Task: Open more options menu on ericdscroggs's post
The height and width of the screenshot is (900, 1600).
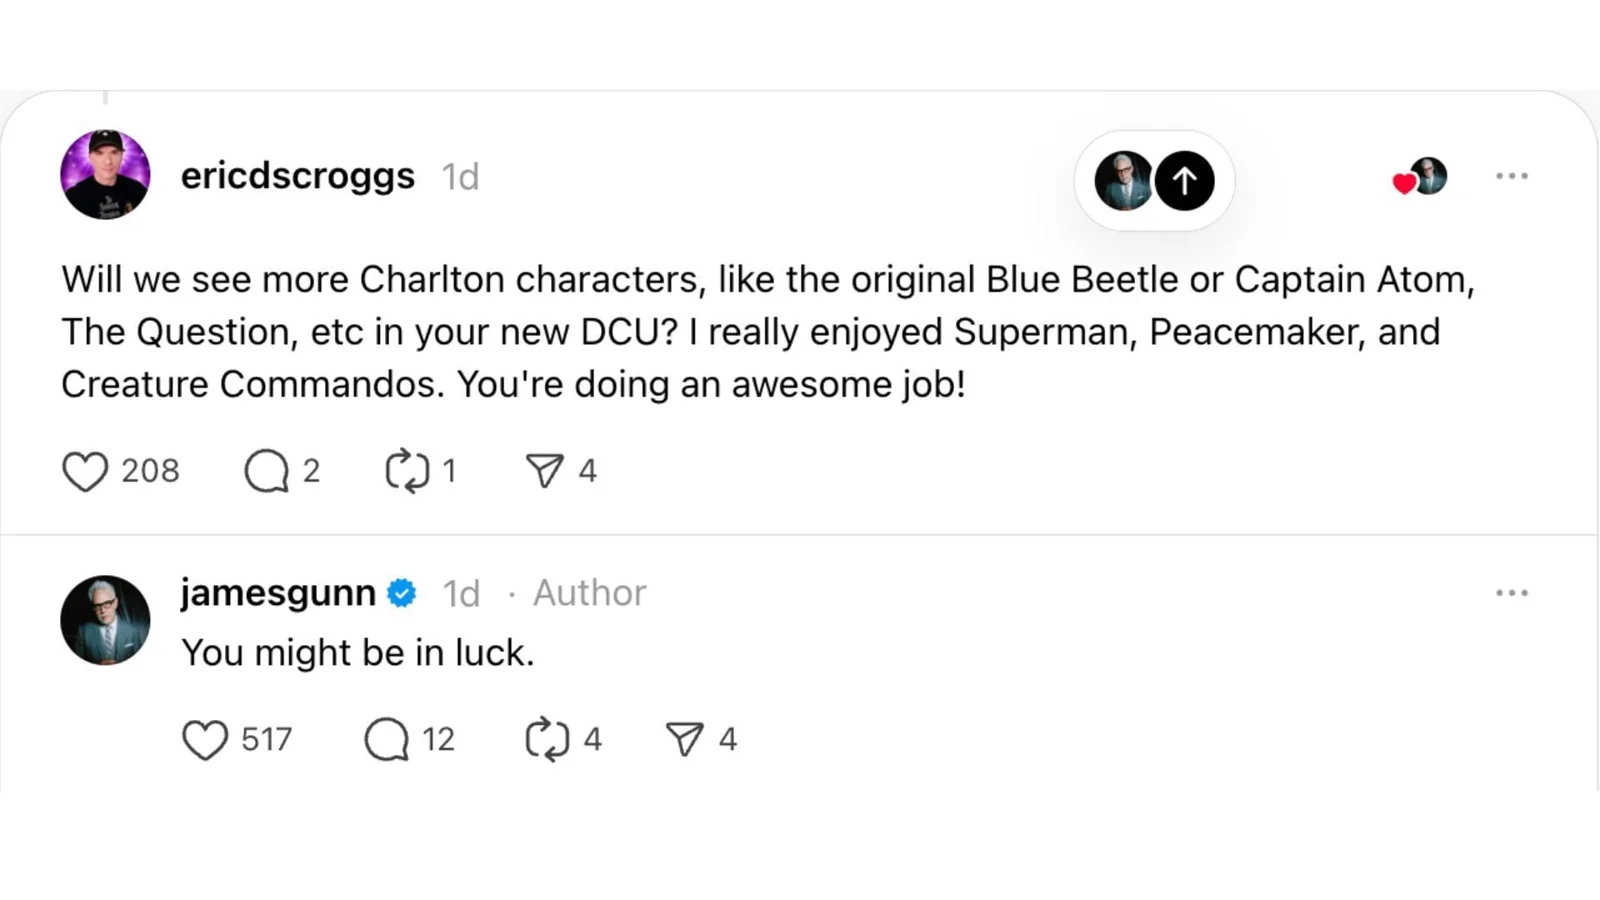Action: [x=1511, y=176]
